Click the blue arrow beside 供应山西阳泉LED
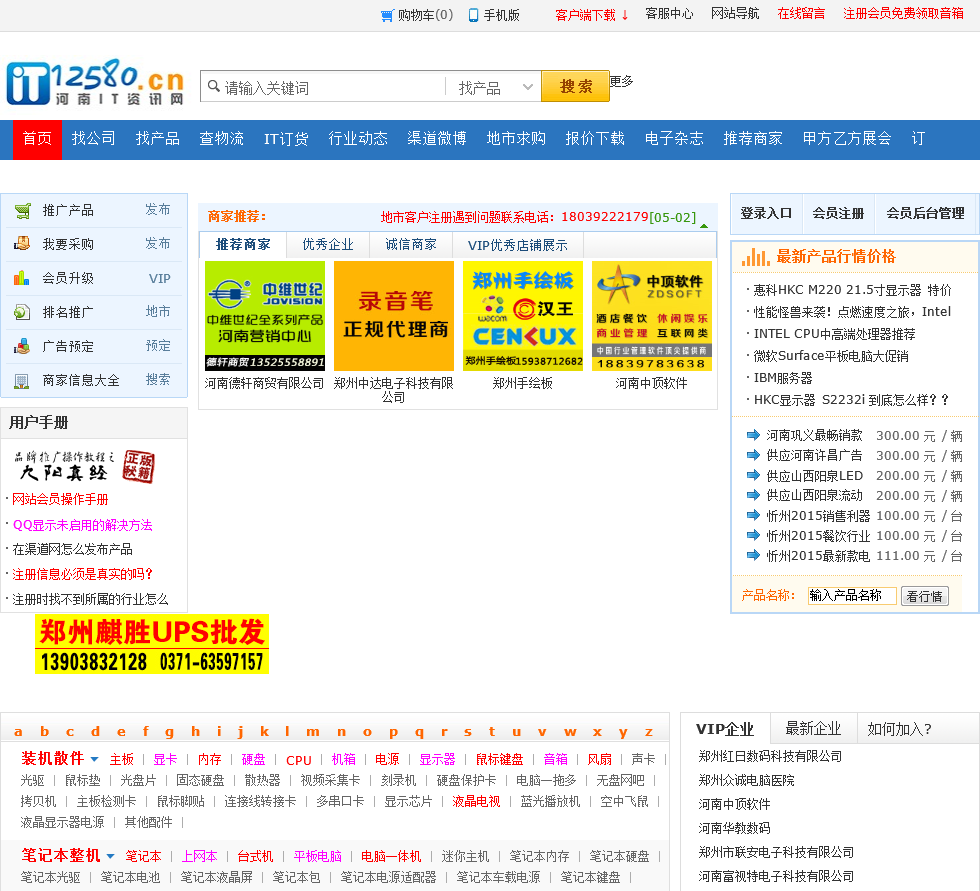Viewport: 980px width, 891px height. [x=753, y=475]
